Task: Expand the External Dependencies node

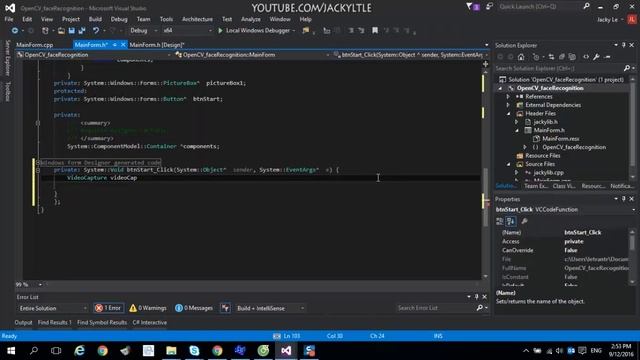Action: click(x=508, y=105)
